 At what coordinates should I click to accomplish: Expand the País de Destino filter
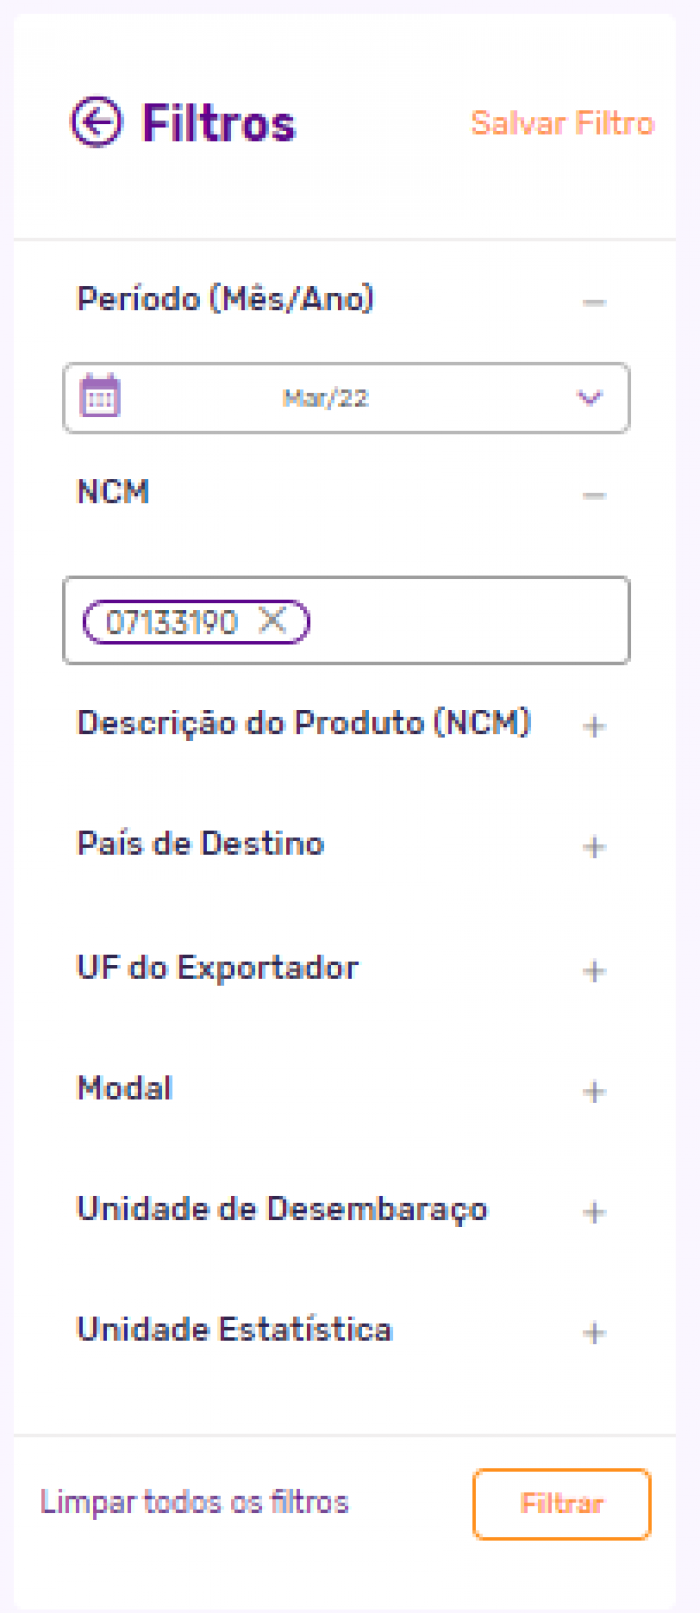(593, 847)
